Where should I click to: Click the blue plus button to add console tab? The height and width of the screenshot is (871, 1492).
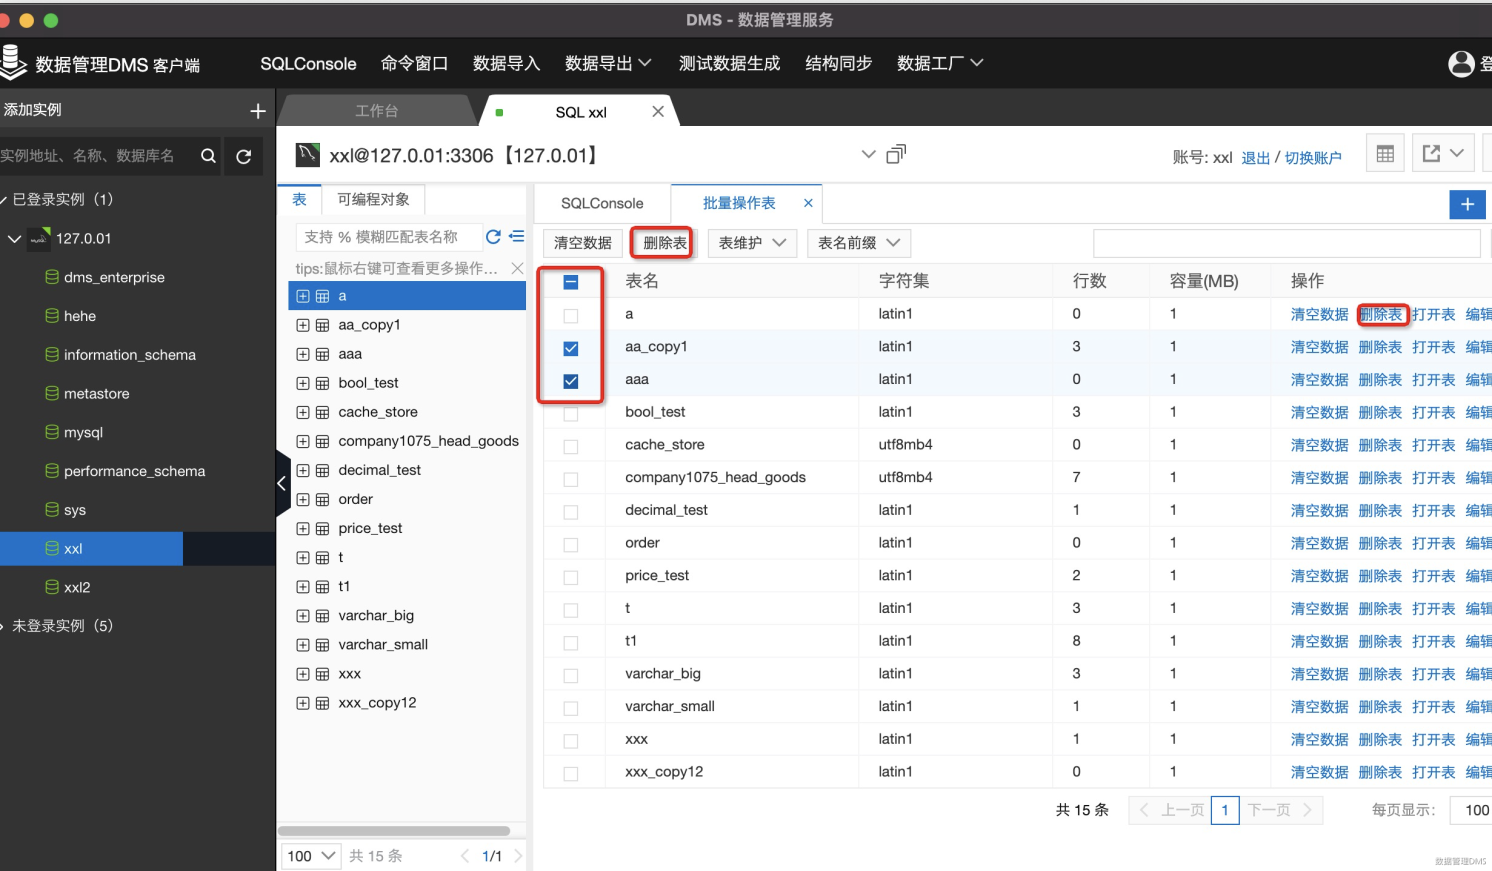[1467, 204]
